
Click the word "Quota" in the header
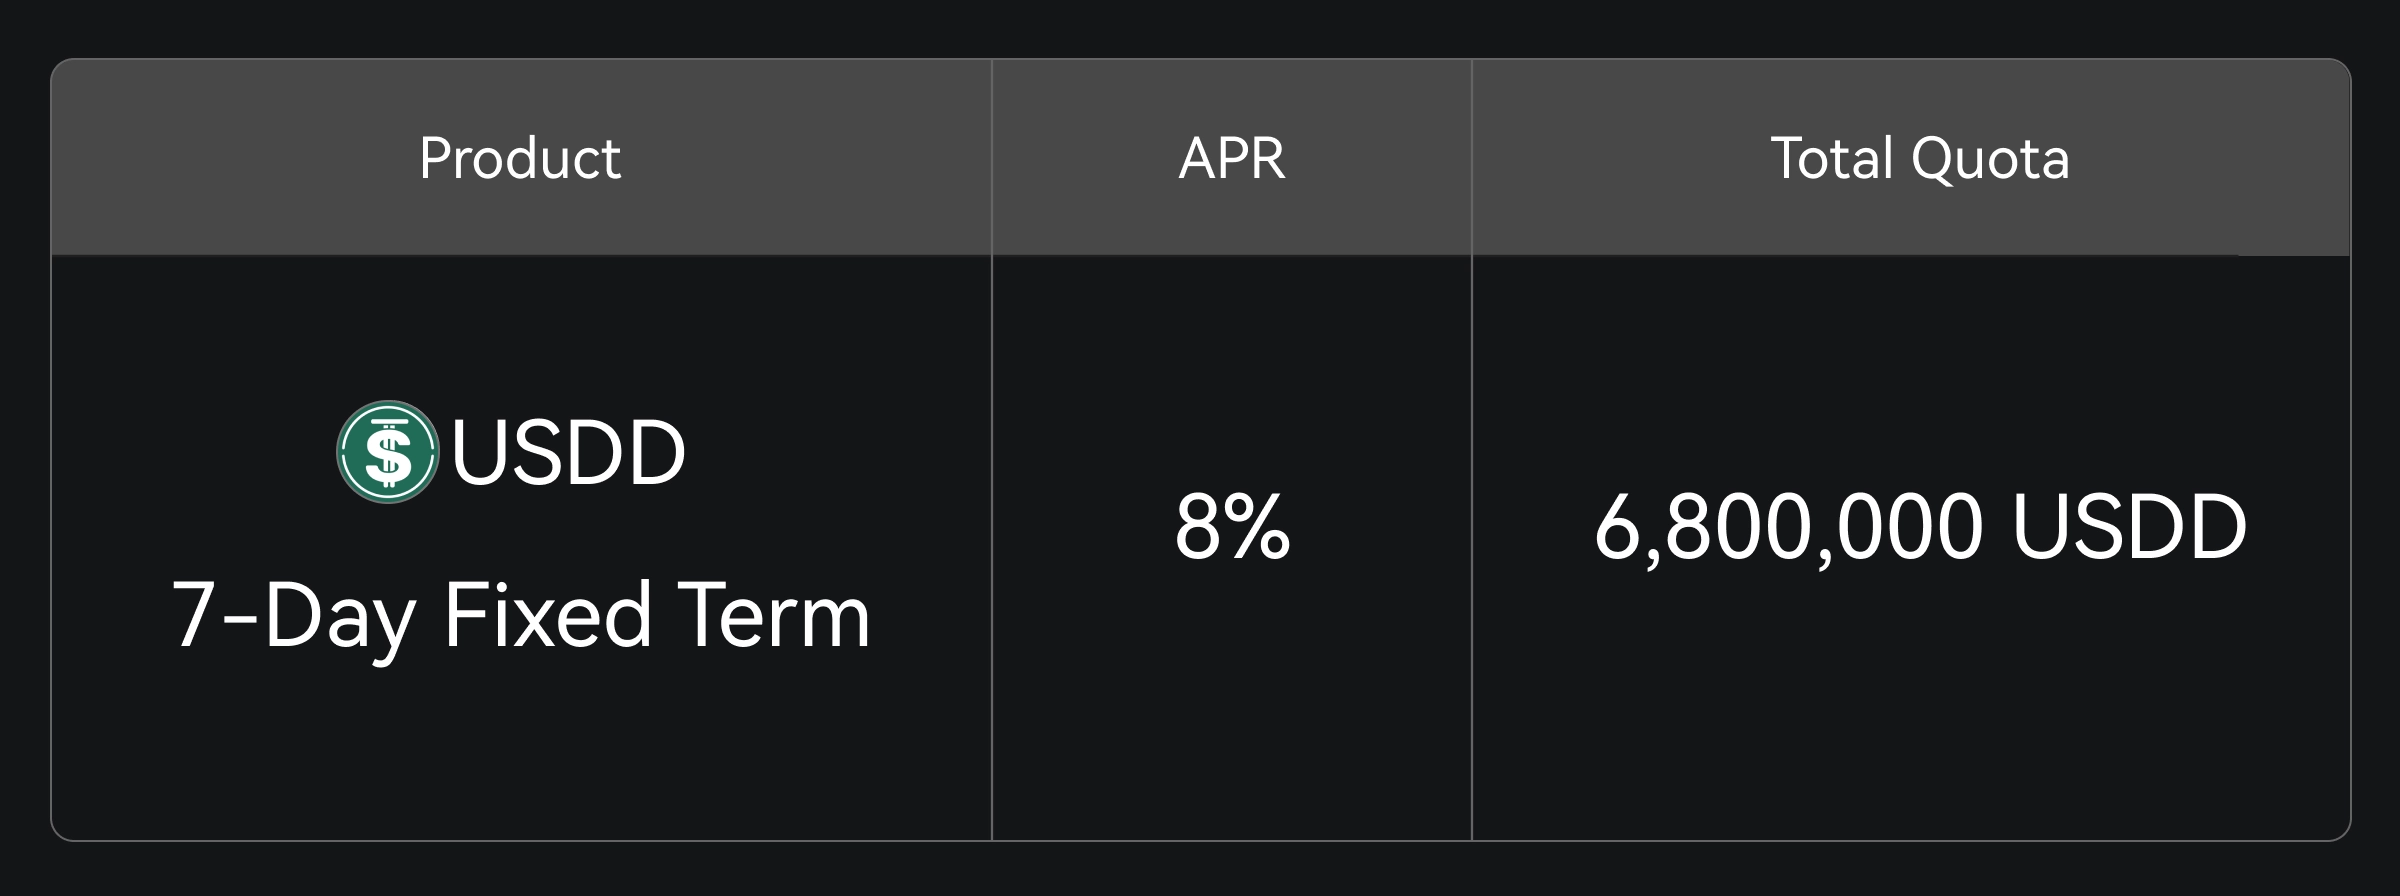click(x=1989, y=158)
